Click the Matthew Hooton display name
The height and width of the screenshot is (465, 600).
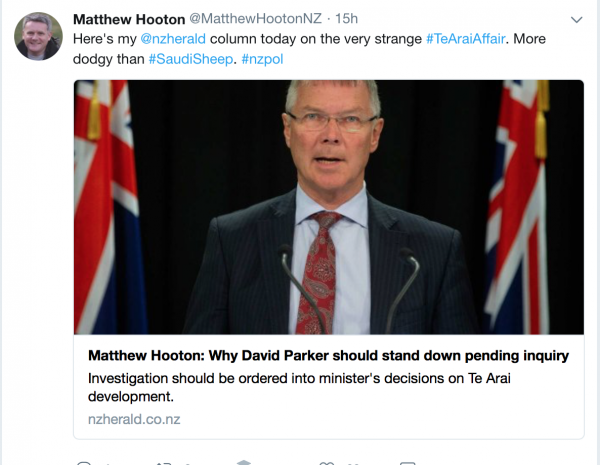(129, 19)
